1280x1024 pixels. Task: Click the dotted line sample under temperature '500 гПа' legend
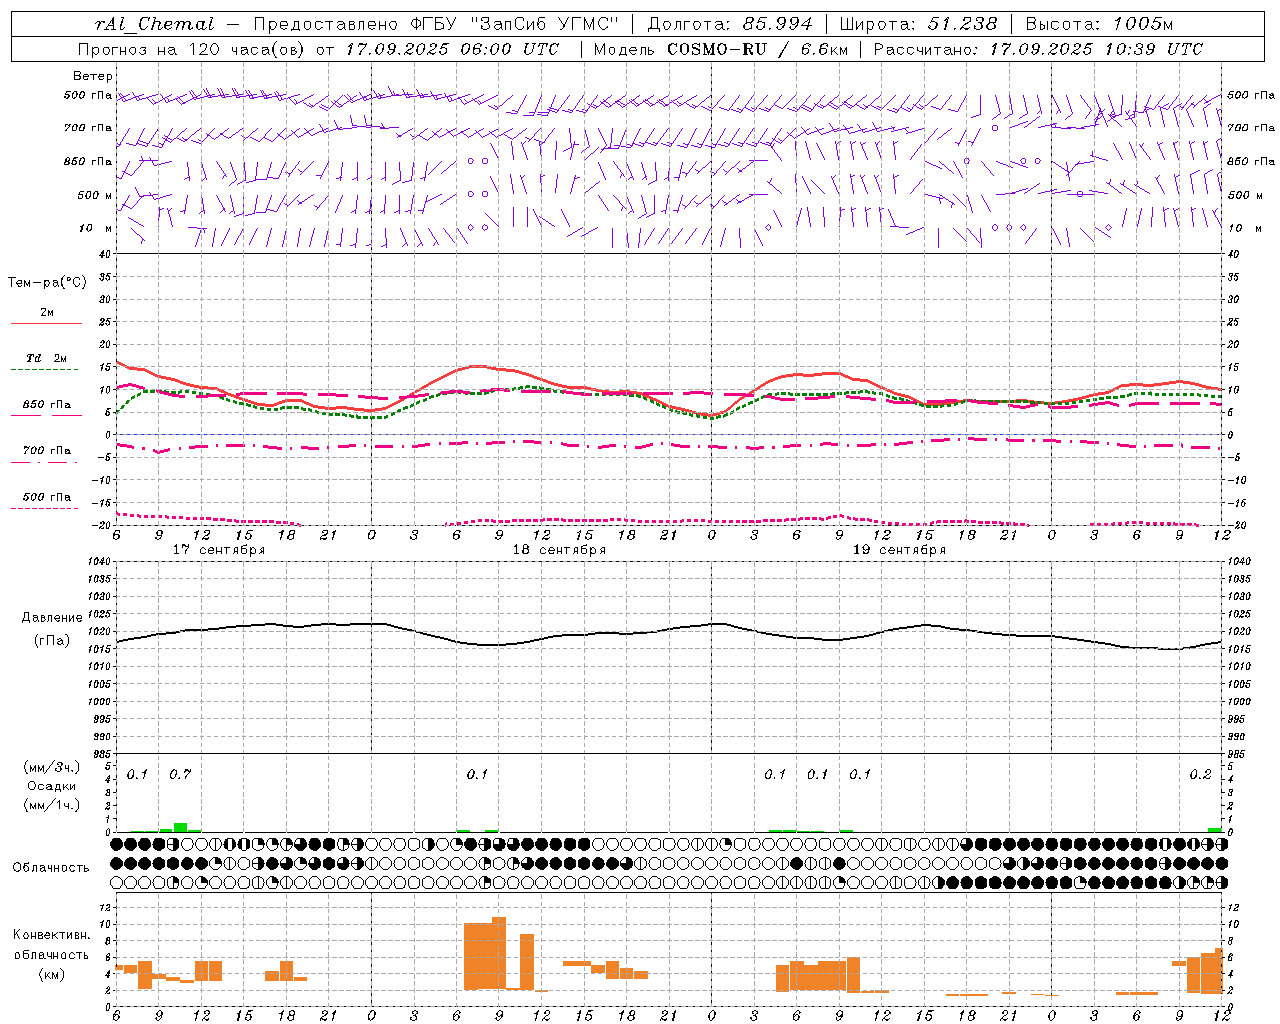tap(46, 508)
